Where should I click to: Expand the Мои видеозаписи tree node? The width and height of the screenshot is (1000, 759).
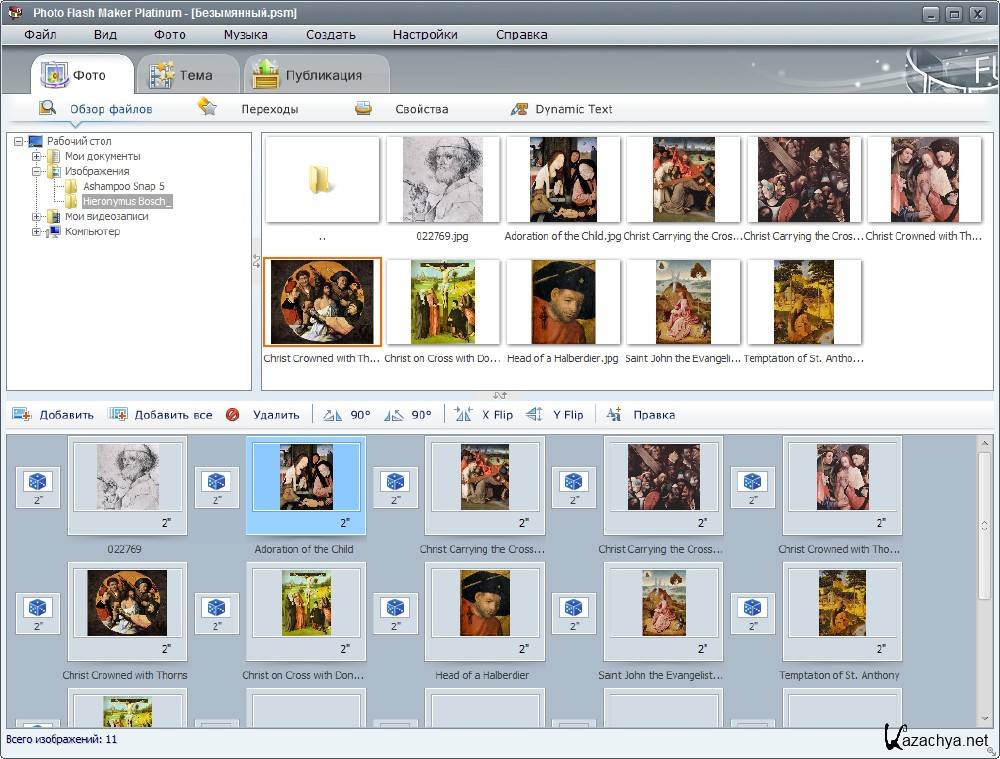(x=37, y=217)
